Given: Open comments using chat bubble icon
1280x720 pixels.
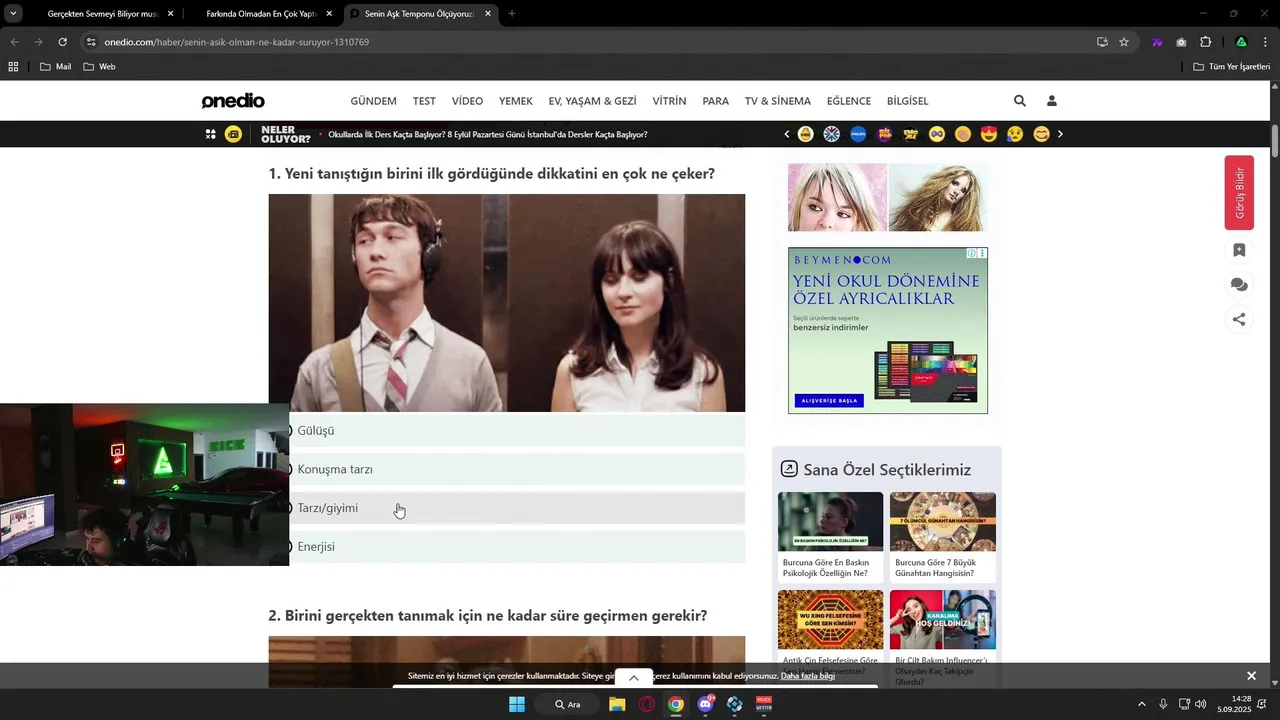Looking at the screenshot, I should tap(1239, 285).
